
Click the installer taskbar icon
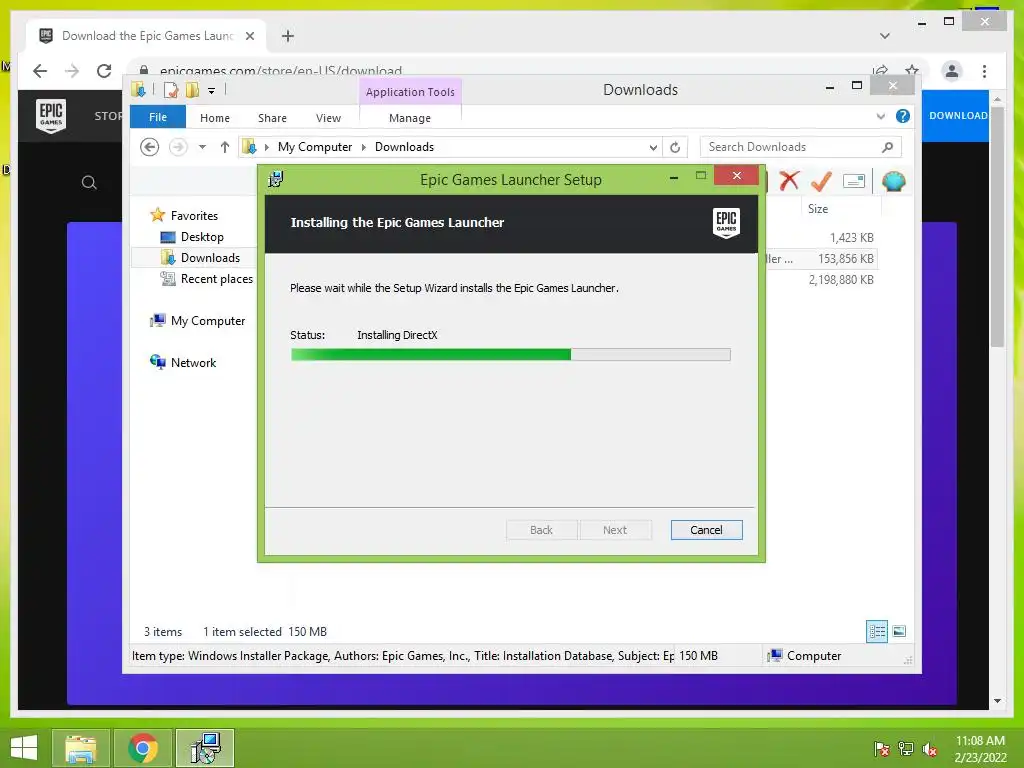(205, 748)
